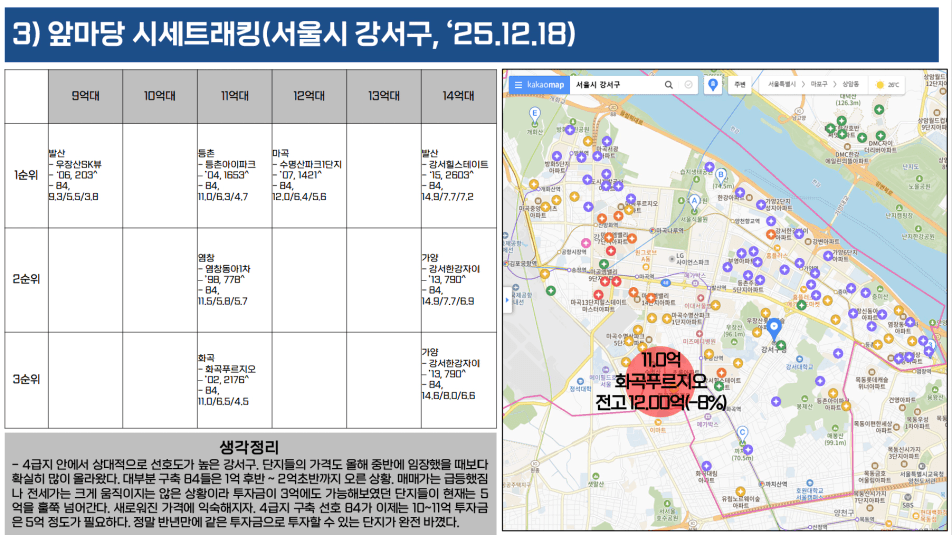Click the 강서대학교 label on the map
The width and height of the screenshot is (952, 535).
point(799,367)
